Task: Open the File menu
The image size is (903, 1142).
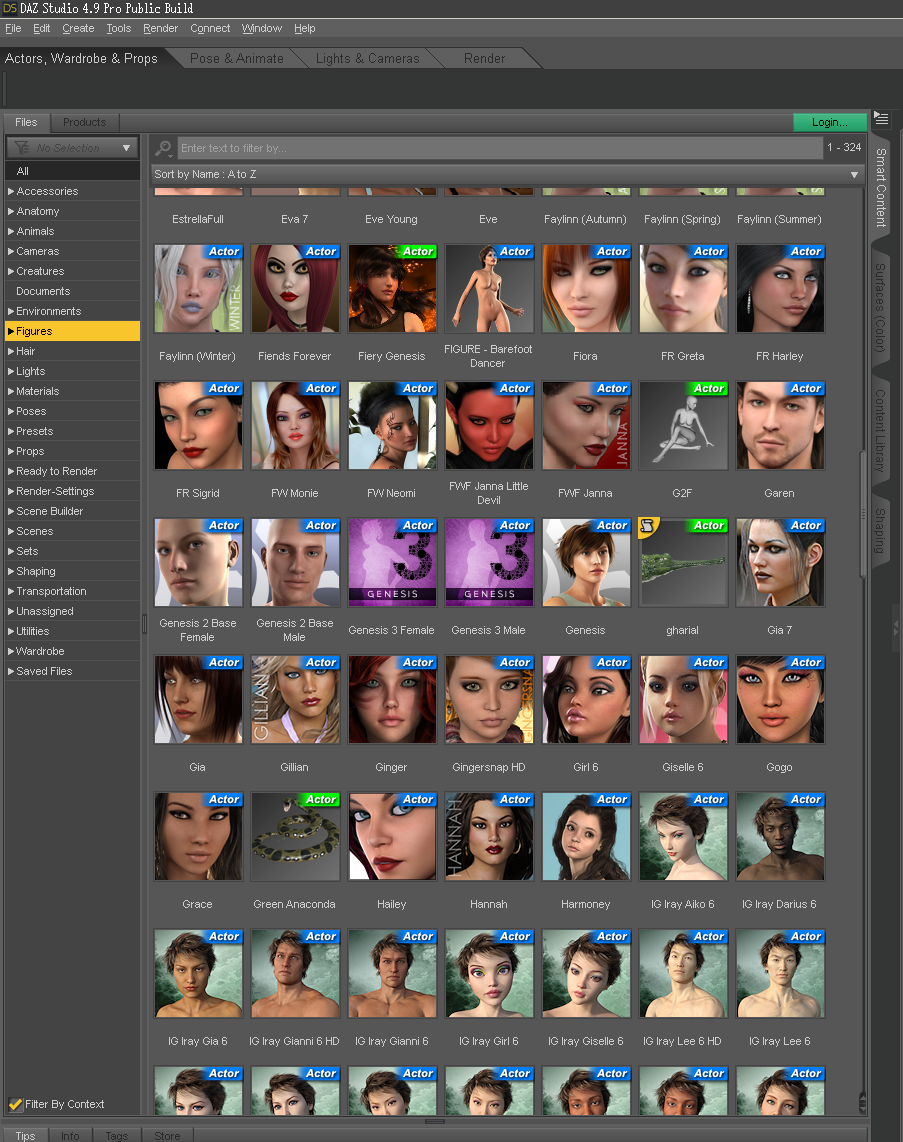Action: (13, 28)
